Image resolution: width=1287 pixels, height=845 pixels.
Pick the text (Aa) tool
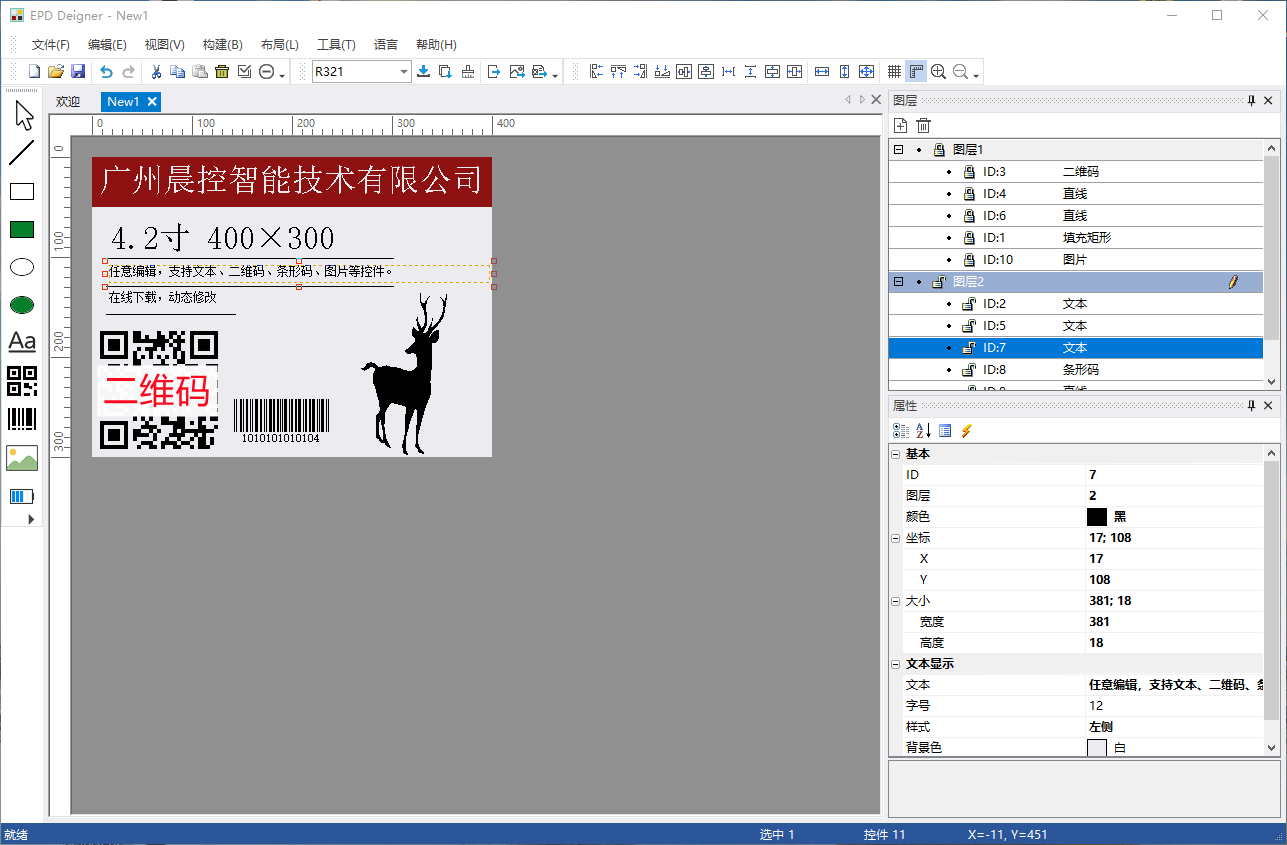[22, 342]
